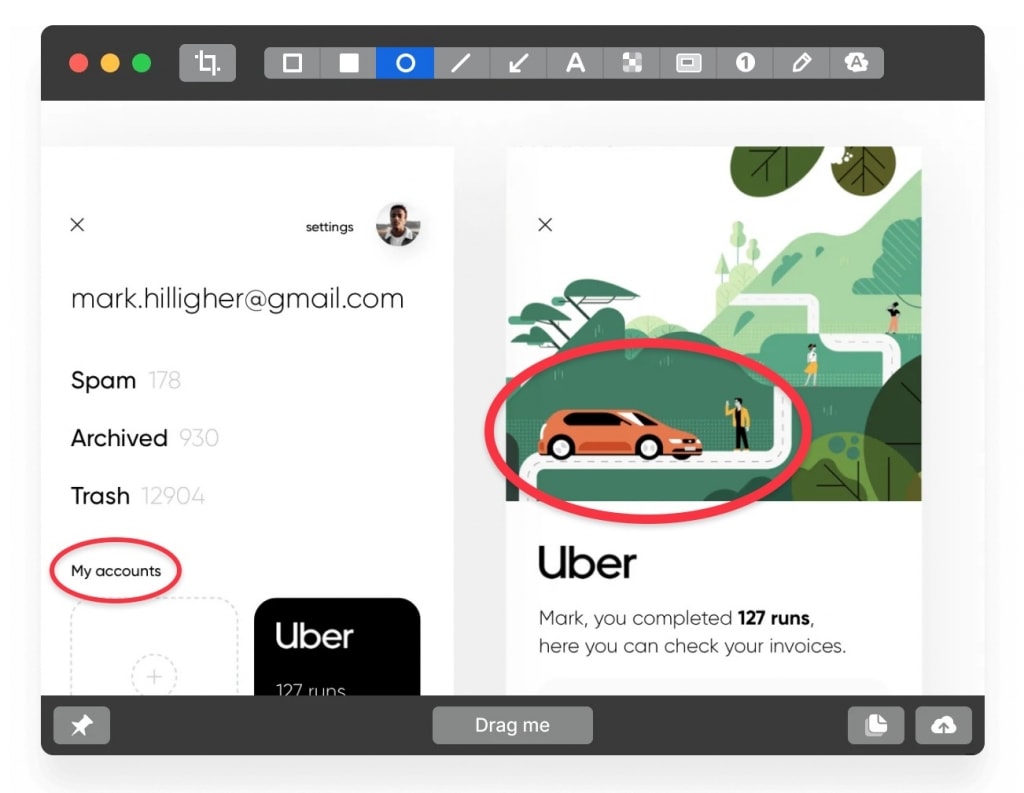Click the 127 runs bold text
This screenshot has height=793, width=1024.
tap(775, 618)
